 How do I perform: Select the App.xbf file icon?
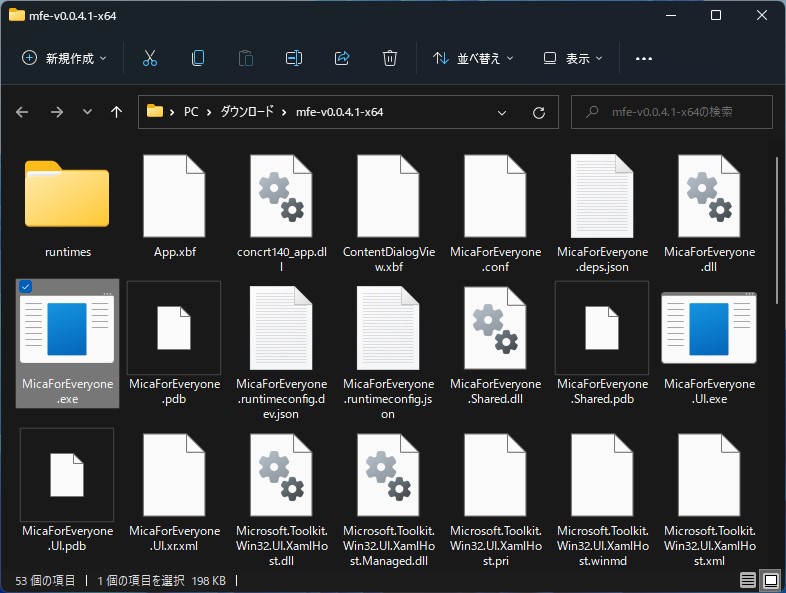pyautogui.click(x=174, y=195)
